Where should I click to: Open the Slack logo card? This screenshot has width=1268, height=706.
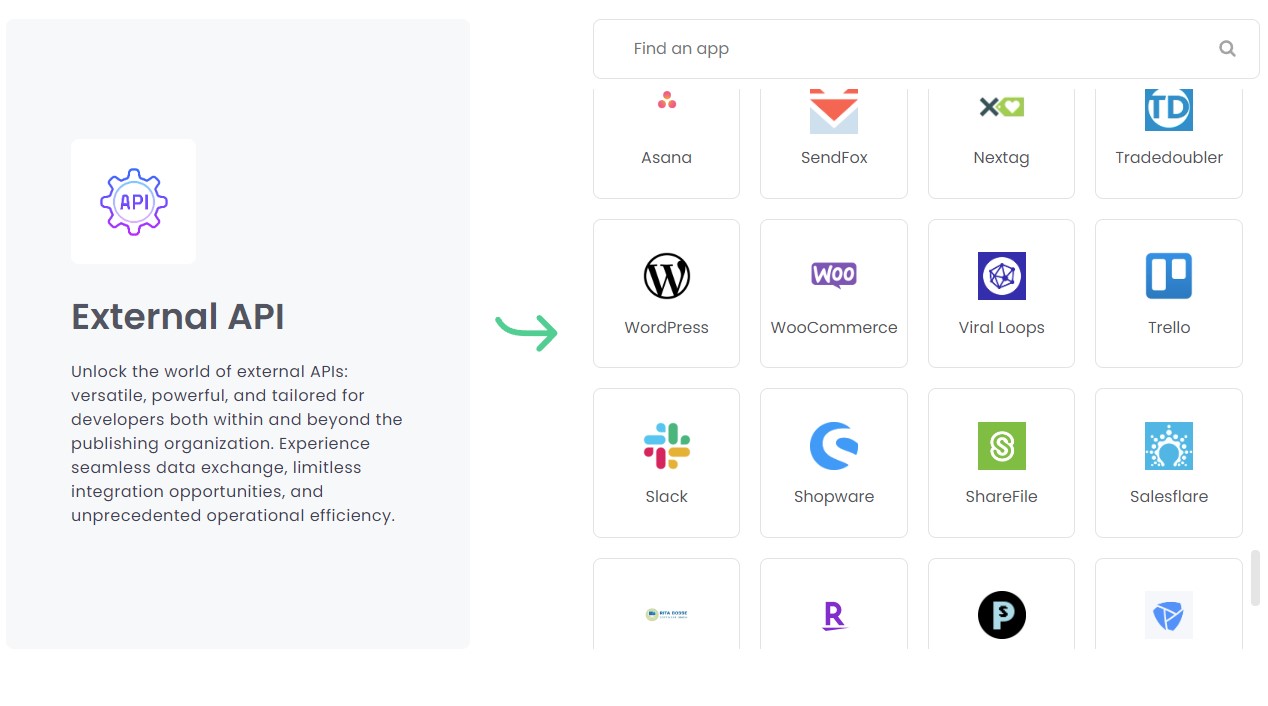tap(666, 463)
